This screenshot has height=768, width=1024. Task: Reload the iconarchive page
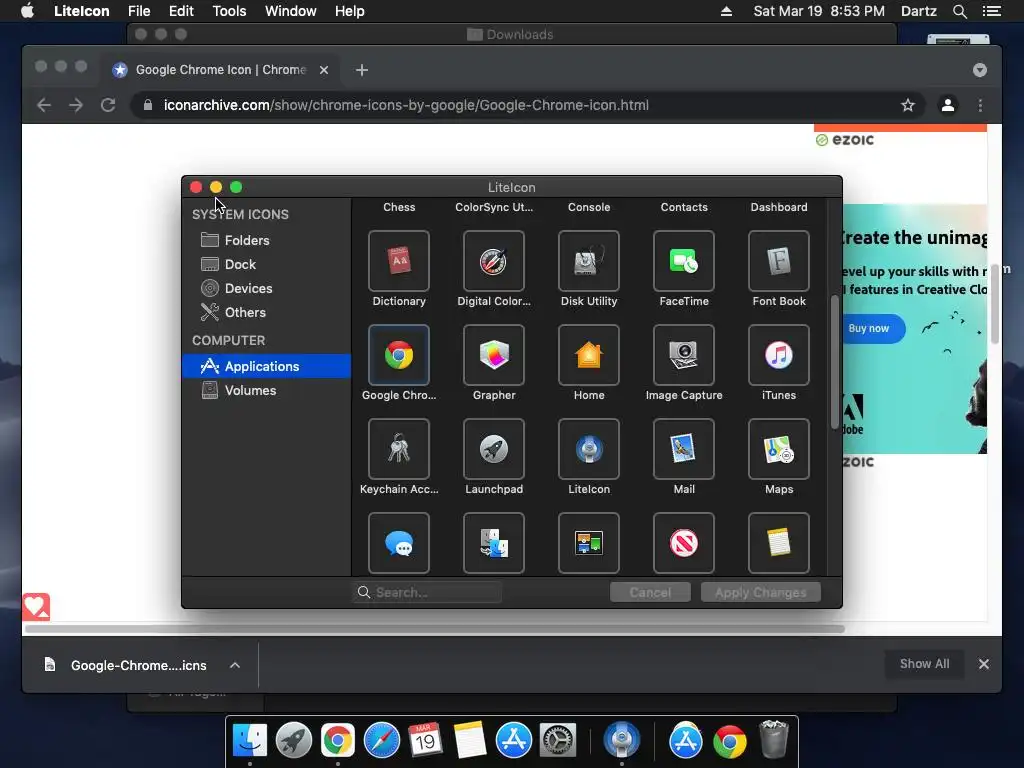tap(108, 105)
